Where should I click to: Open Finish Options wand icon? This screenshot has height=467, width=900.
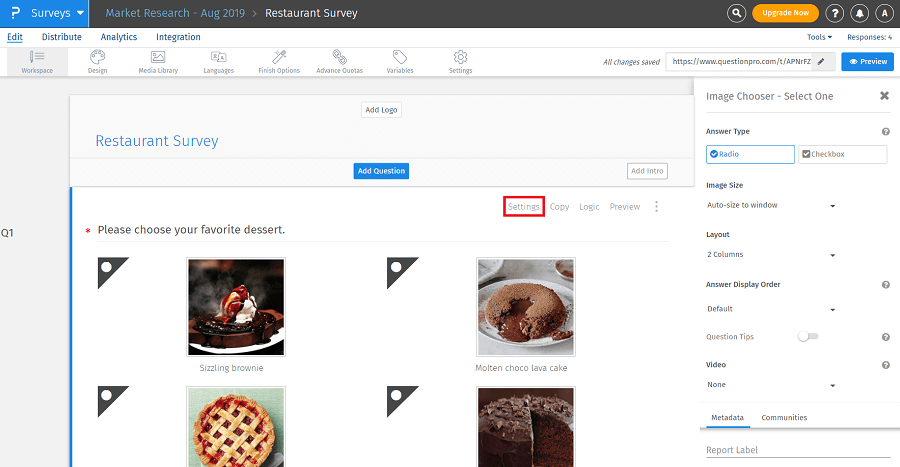point(279,58)
